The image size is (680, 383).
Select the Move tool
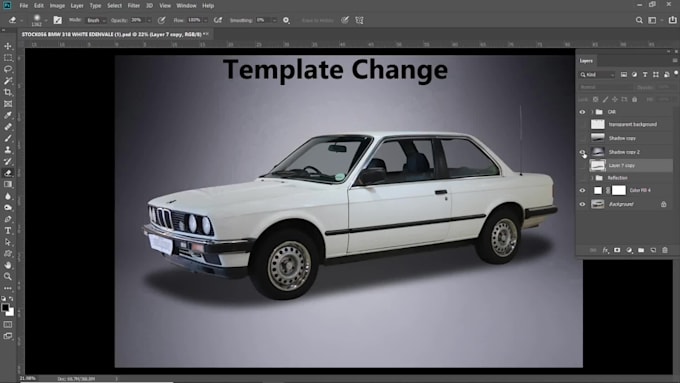coord(8,46)
